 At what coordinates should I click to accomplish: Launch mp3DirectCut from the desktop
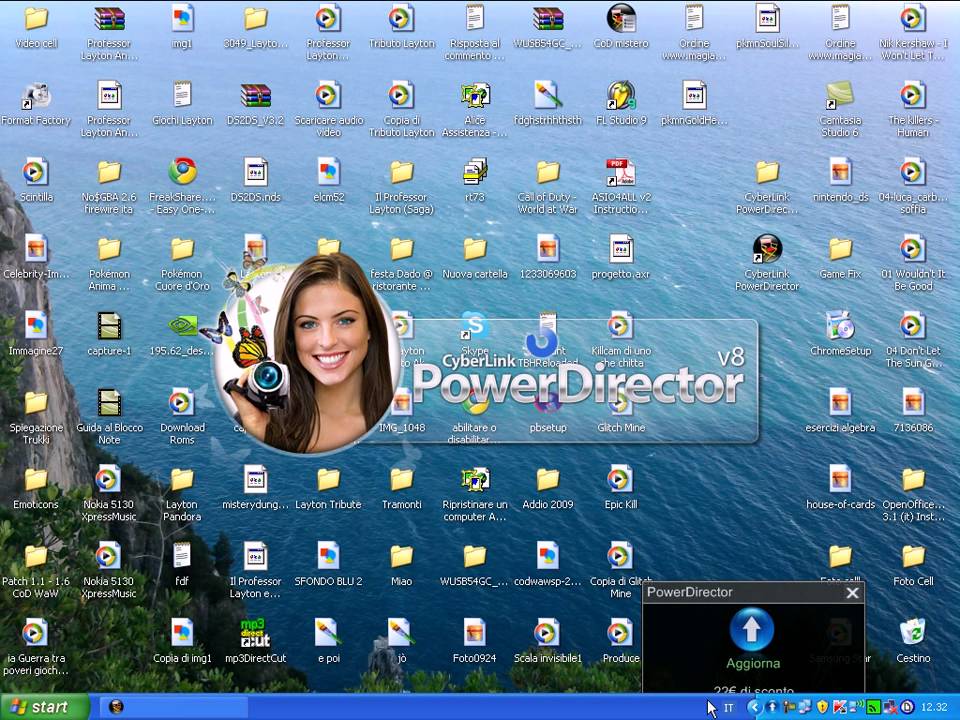(255, 633)
